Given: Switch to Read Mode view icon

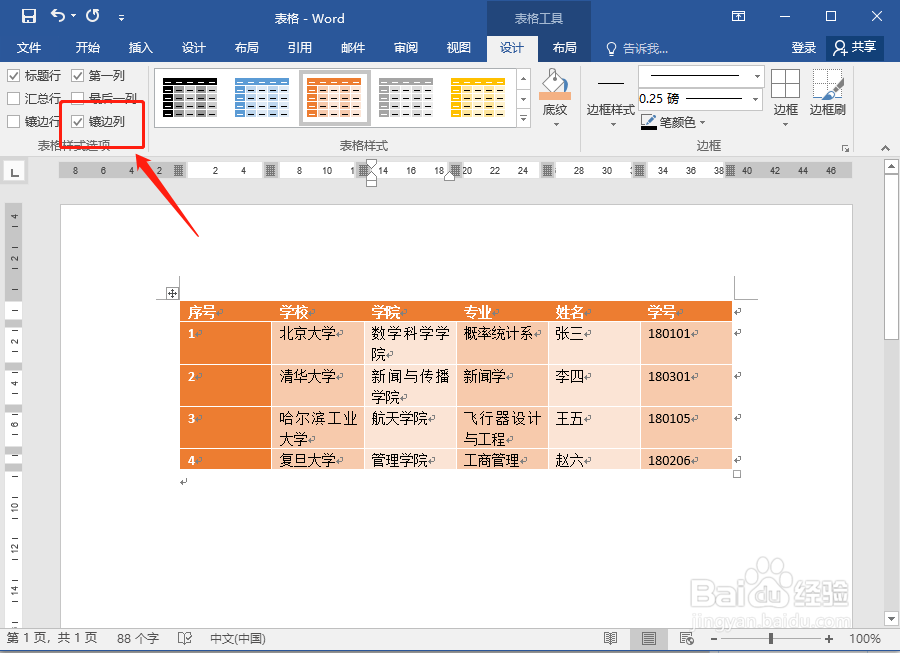Looking at the screenshot, I should [x=611, y=638].
